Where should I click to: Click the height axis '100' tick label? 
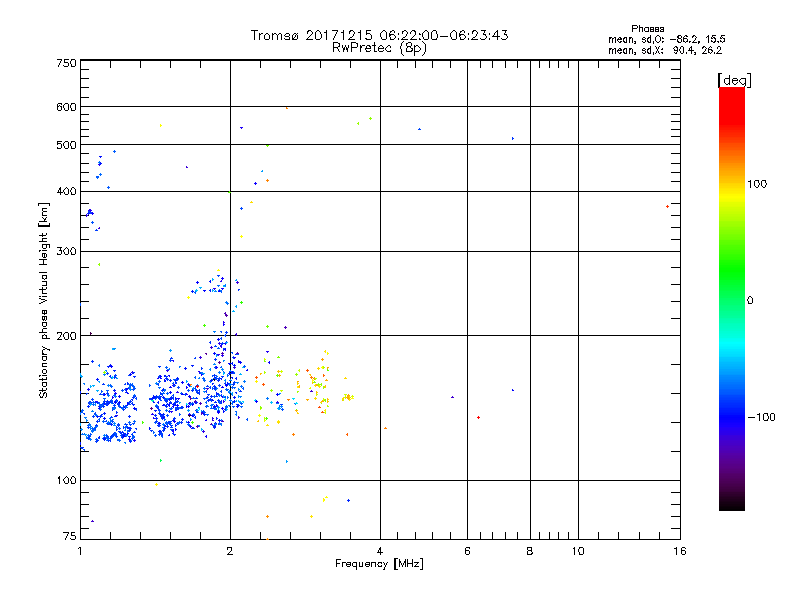pos(66,481)
